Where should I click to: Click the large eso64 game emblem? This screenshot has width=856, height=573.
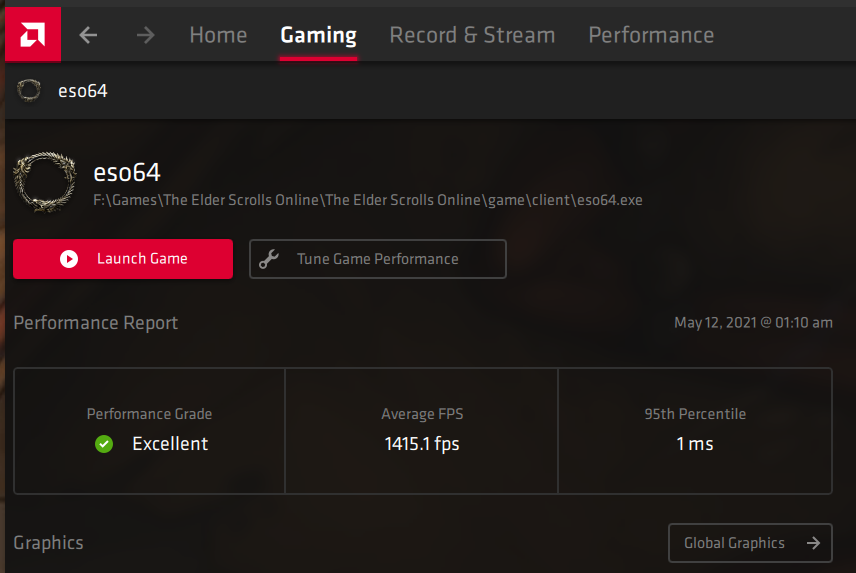(x=45, y=182)
